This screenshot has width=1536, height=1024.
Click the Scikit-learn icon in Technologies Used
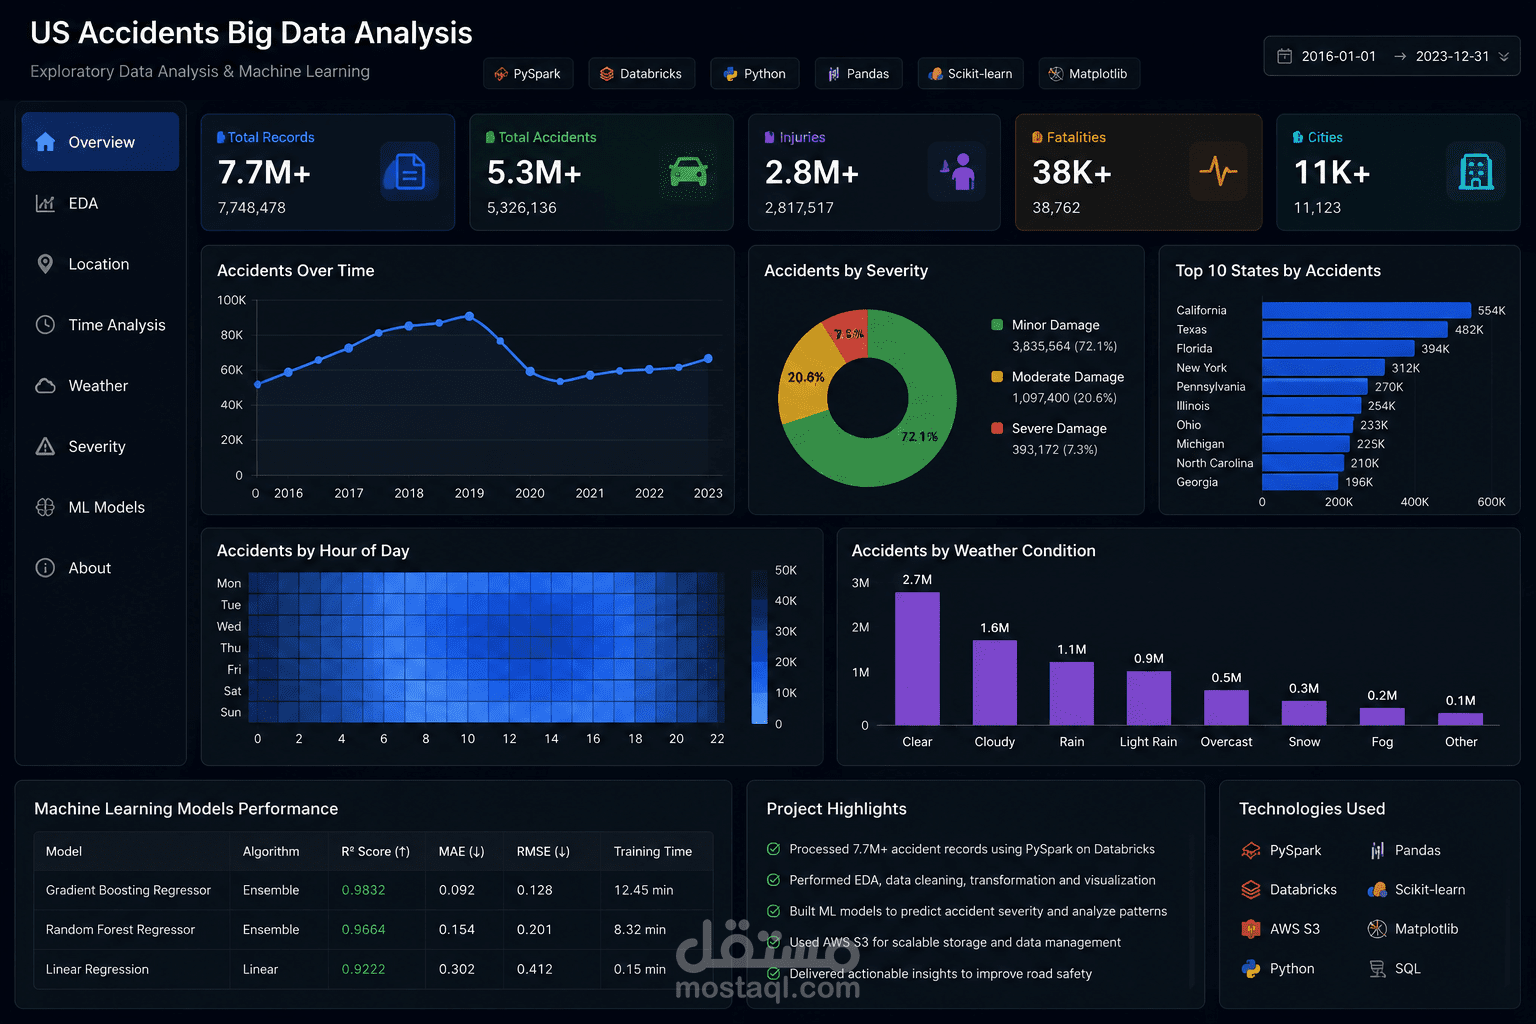coord(1377,890)
